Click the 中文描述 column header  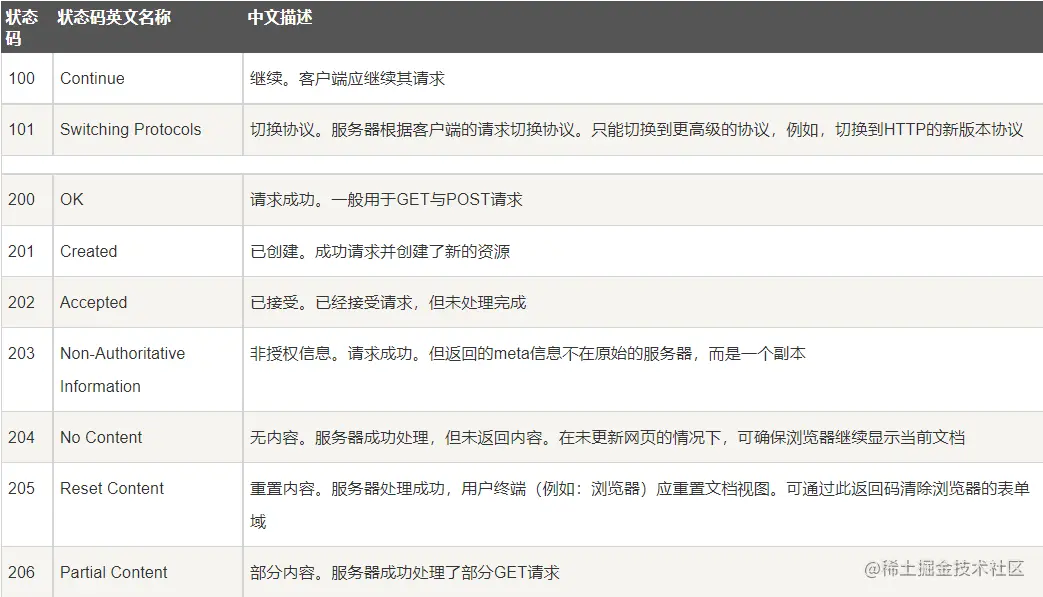(280, 17)
